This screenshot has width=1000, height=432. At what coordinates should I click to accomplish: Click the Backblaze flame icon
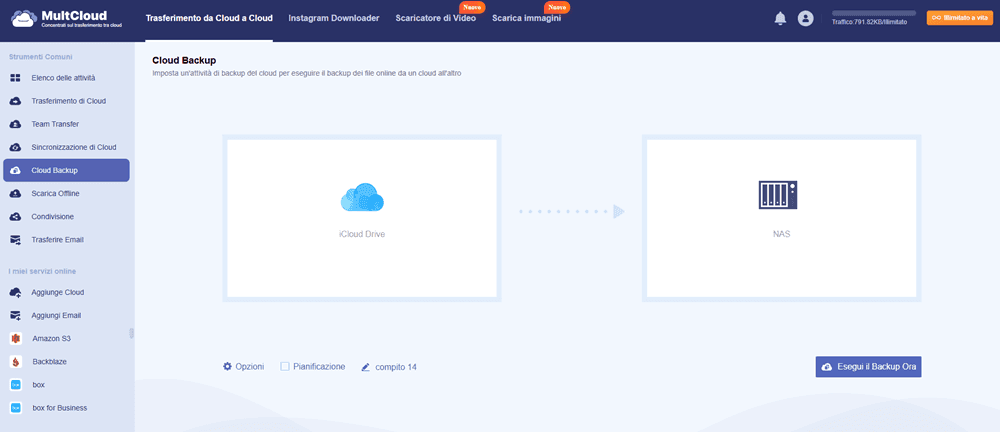16,362
